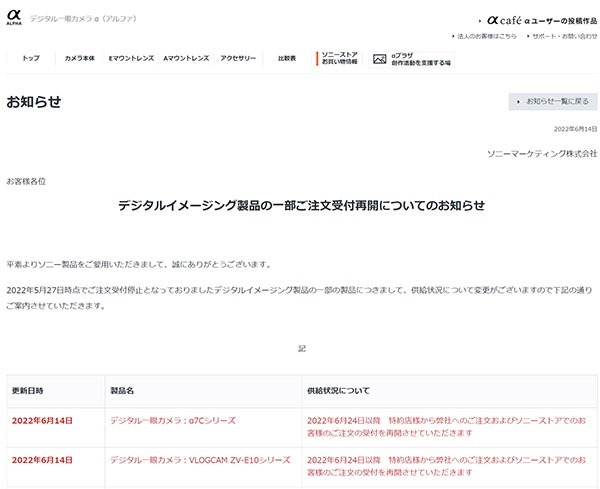Select the お知らせ page heading
Viewport: 600px width, 489px height.
tap(34, 102)
